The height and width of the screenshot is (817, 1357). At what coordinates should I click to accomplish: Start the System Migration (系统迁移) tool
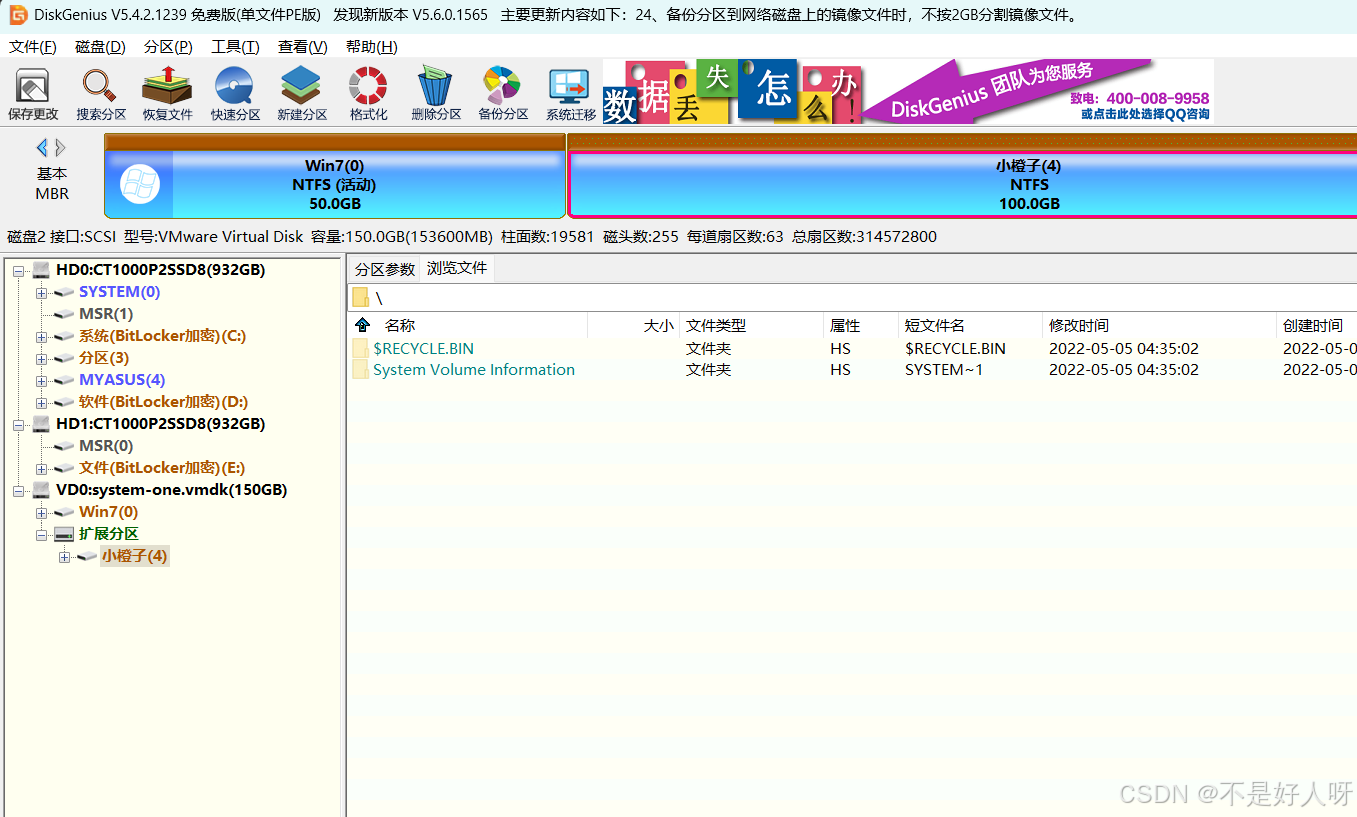[571, 94]
